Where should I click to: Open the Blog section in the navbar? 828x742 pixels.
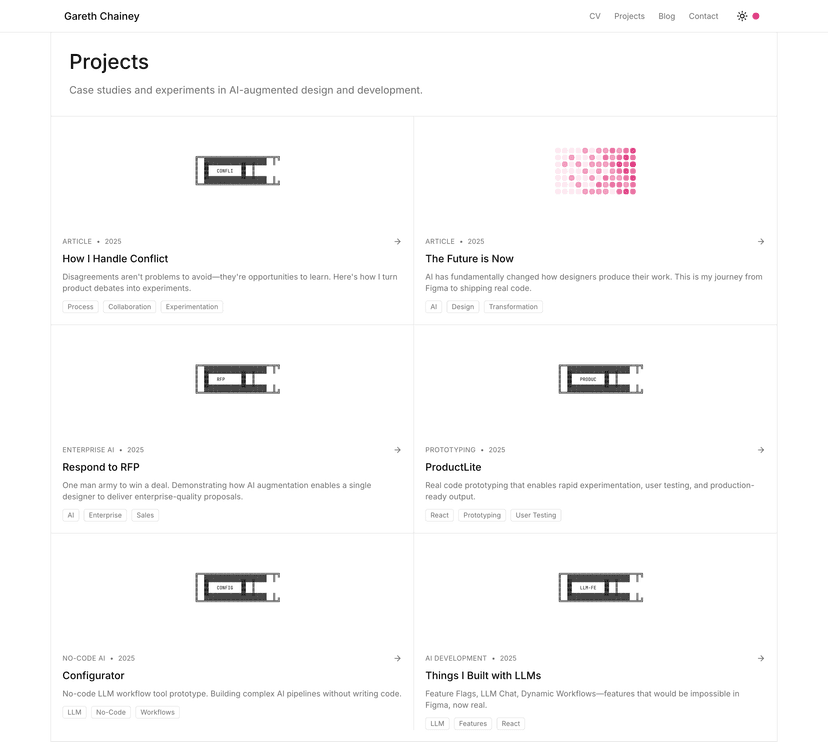(666, 16)
